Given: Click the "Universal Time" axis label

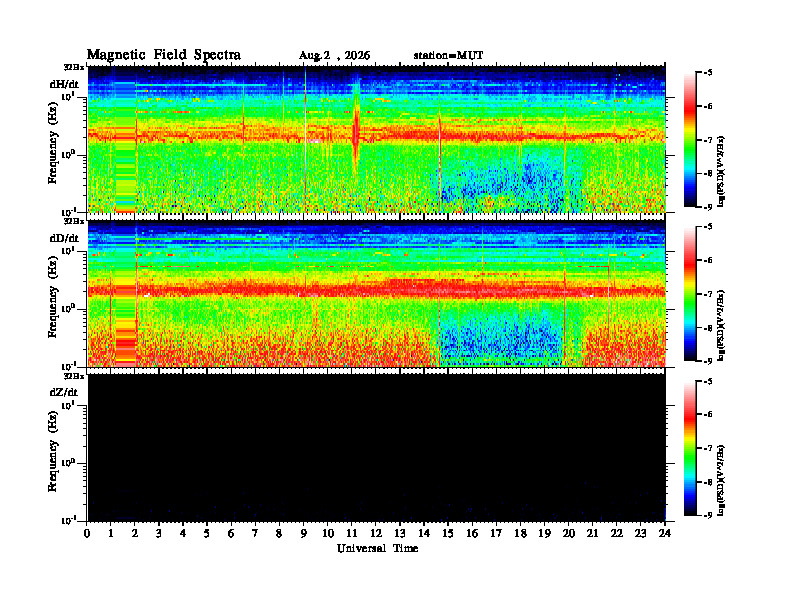Looking at the screenshot, I should (x=377, y=548).
